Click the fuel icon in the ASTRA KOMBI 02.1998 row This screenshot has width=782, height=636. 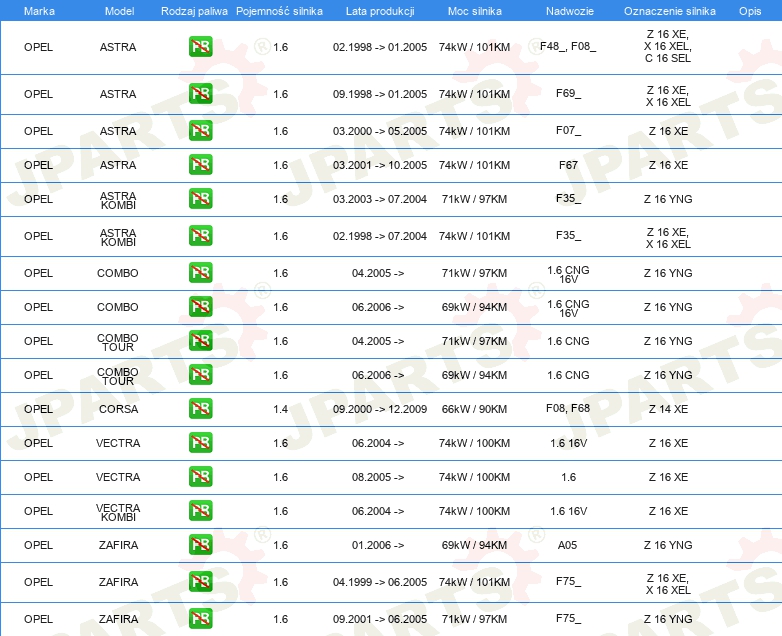click(200, 235)
